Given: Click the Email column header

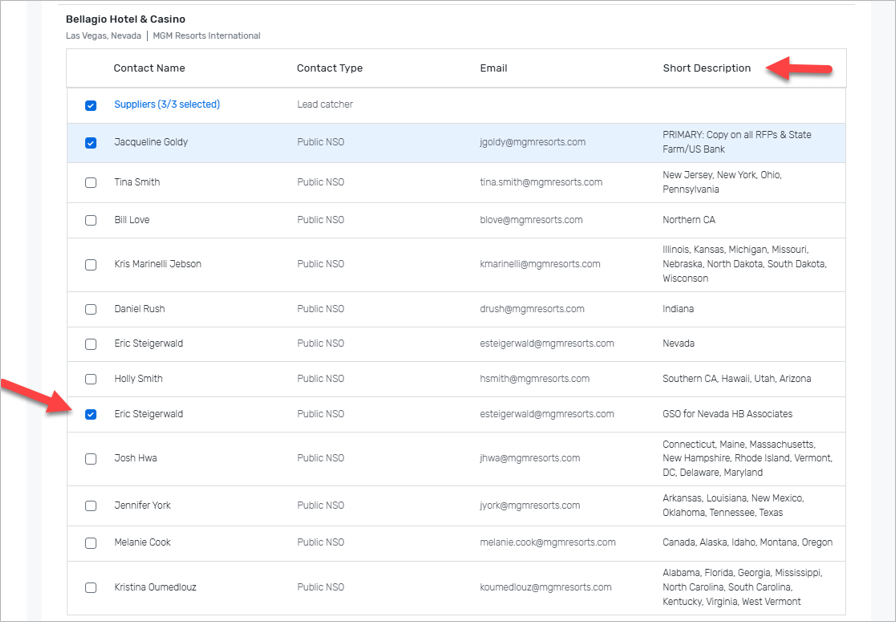Looking at the screenshot, I should click(x=493, y=69).
